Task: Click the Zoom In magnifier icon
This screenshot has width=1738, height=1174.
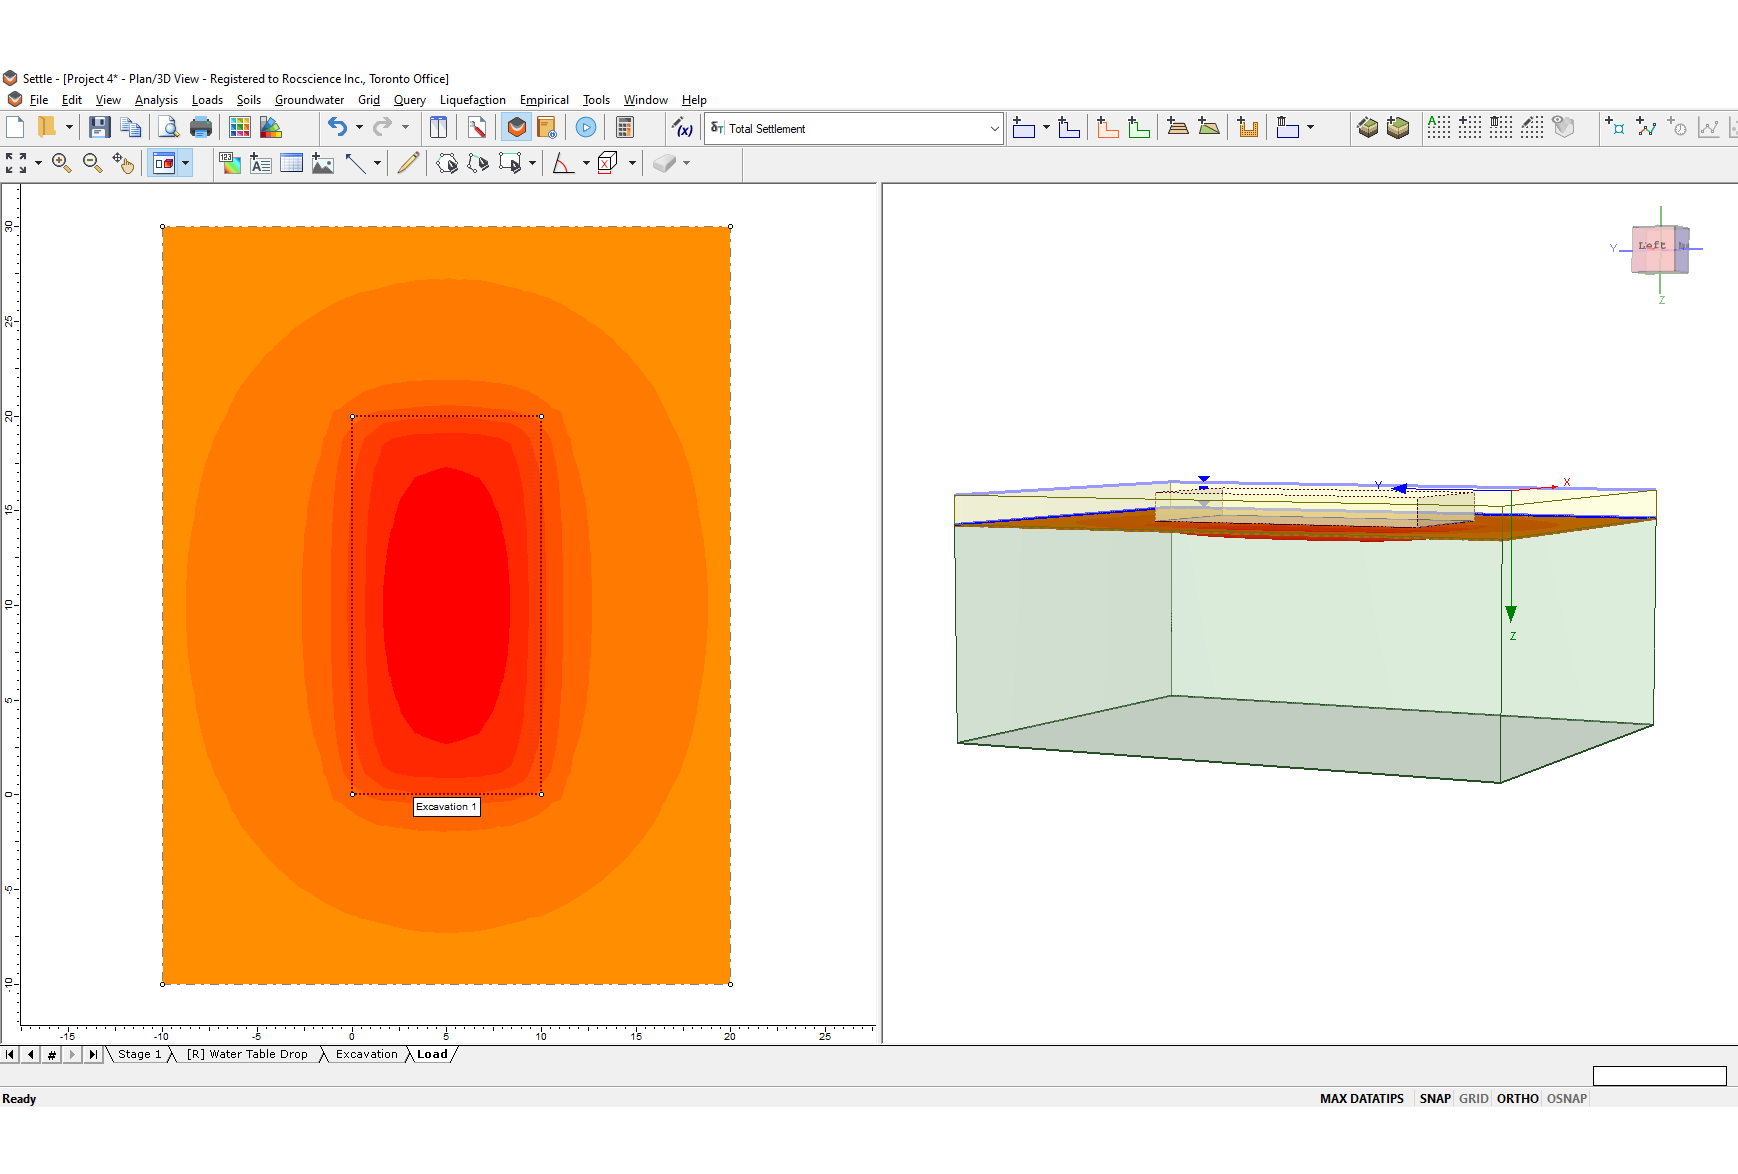Action: click(x=62, y=163)
